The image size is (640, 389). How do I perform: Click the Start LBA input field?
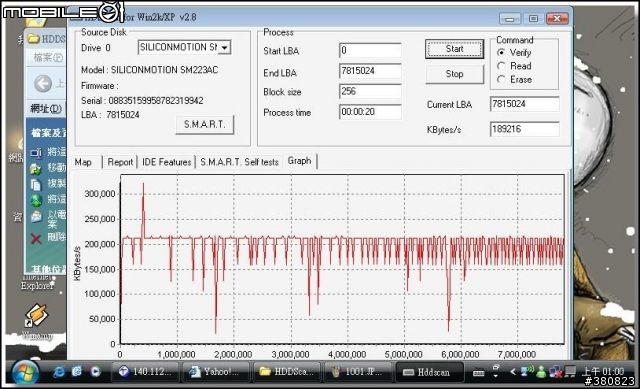click(370, 50)
